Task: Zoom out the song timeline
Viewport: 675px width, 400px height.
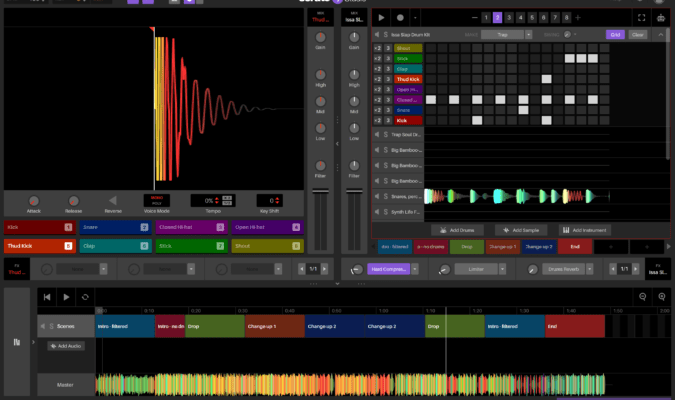Action: (x=643, y=297)
